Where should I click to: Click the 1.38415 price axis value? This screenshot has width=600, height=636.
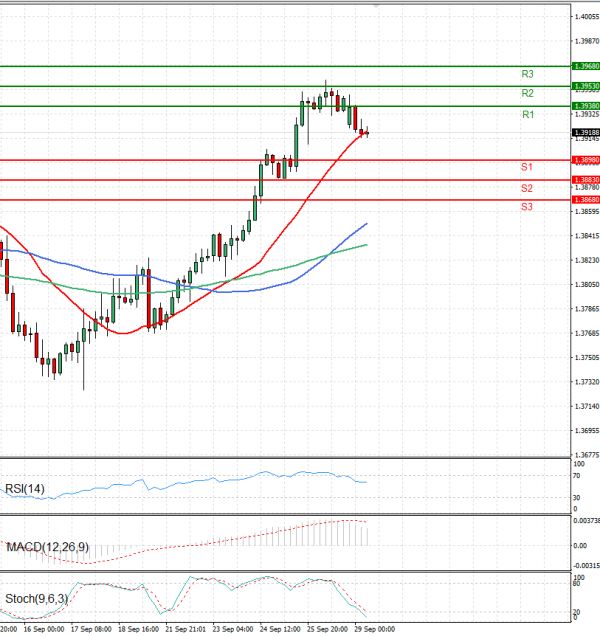coord(587,236)
